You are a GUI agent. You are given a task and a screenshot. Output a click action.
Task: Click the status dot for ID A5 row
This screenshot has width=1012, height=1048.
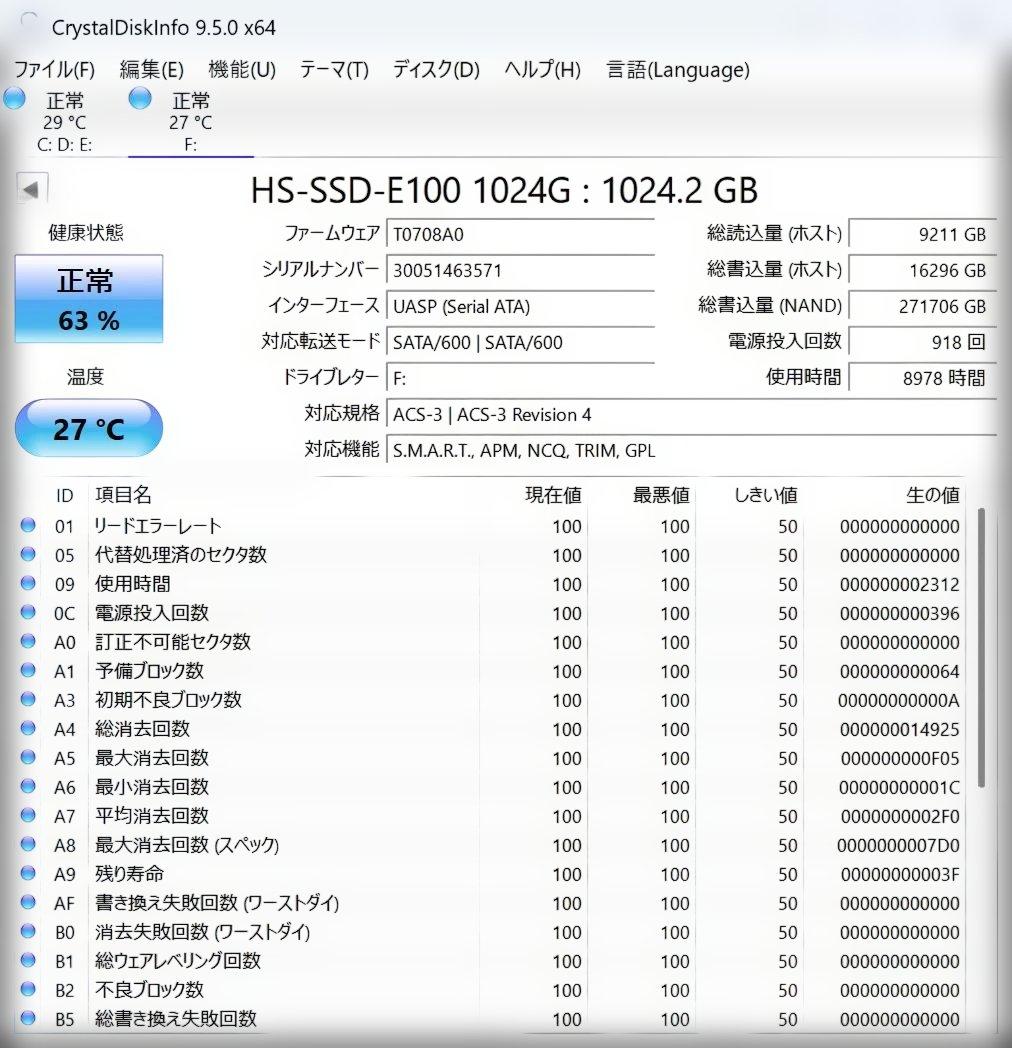(28, 757)
